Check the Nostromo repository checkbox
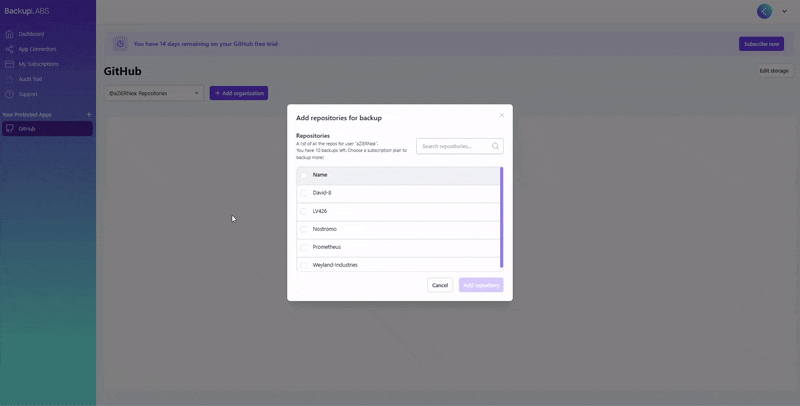The width and height of the screenshot is (800, 406). click(x=304, y=229)
